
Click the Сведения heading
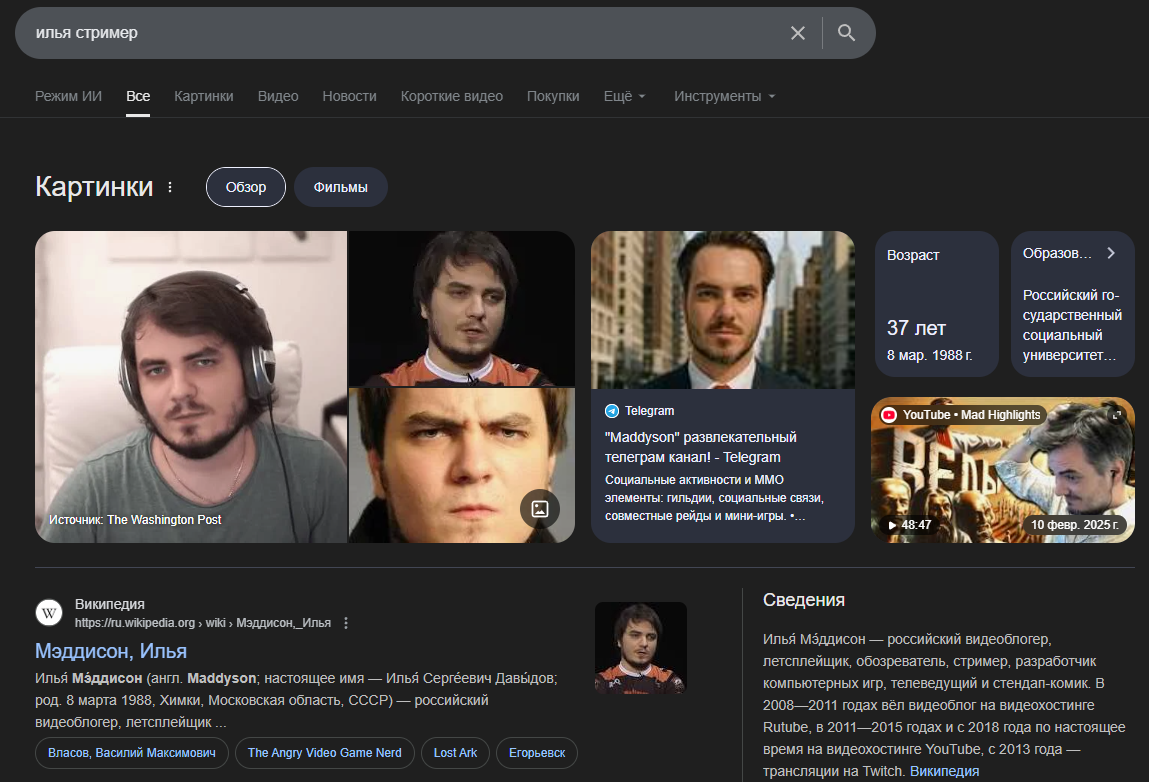point(804,600)
